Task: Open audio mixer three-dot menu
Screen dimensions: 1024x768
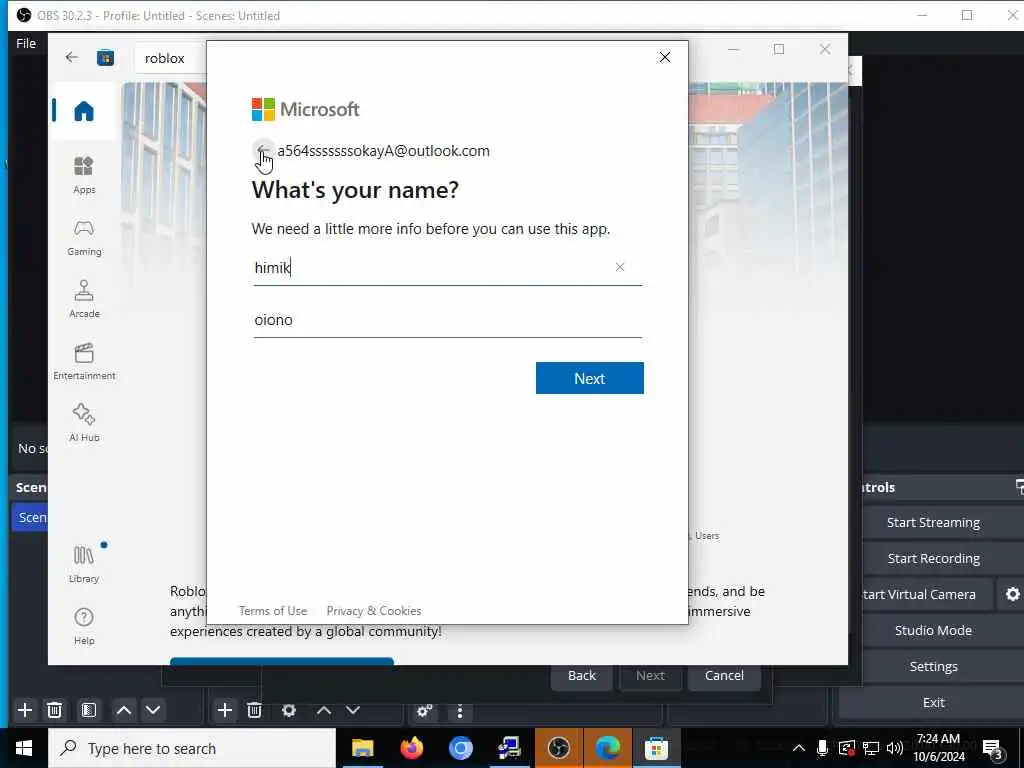Action: pos(460,711)
